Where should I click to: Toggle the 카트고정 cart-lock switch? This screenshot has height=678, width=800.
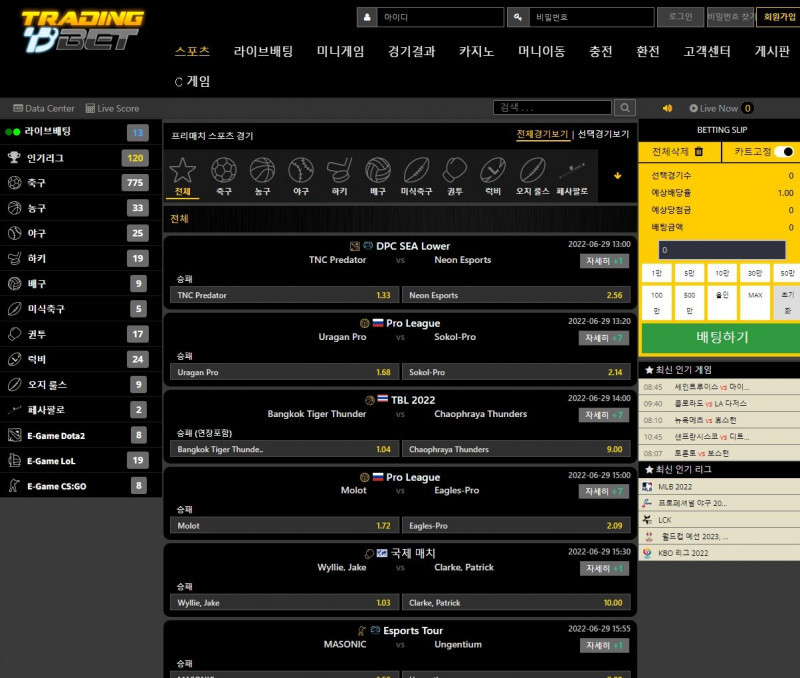click(784, 152)
